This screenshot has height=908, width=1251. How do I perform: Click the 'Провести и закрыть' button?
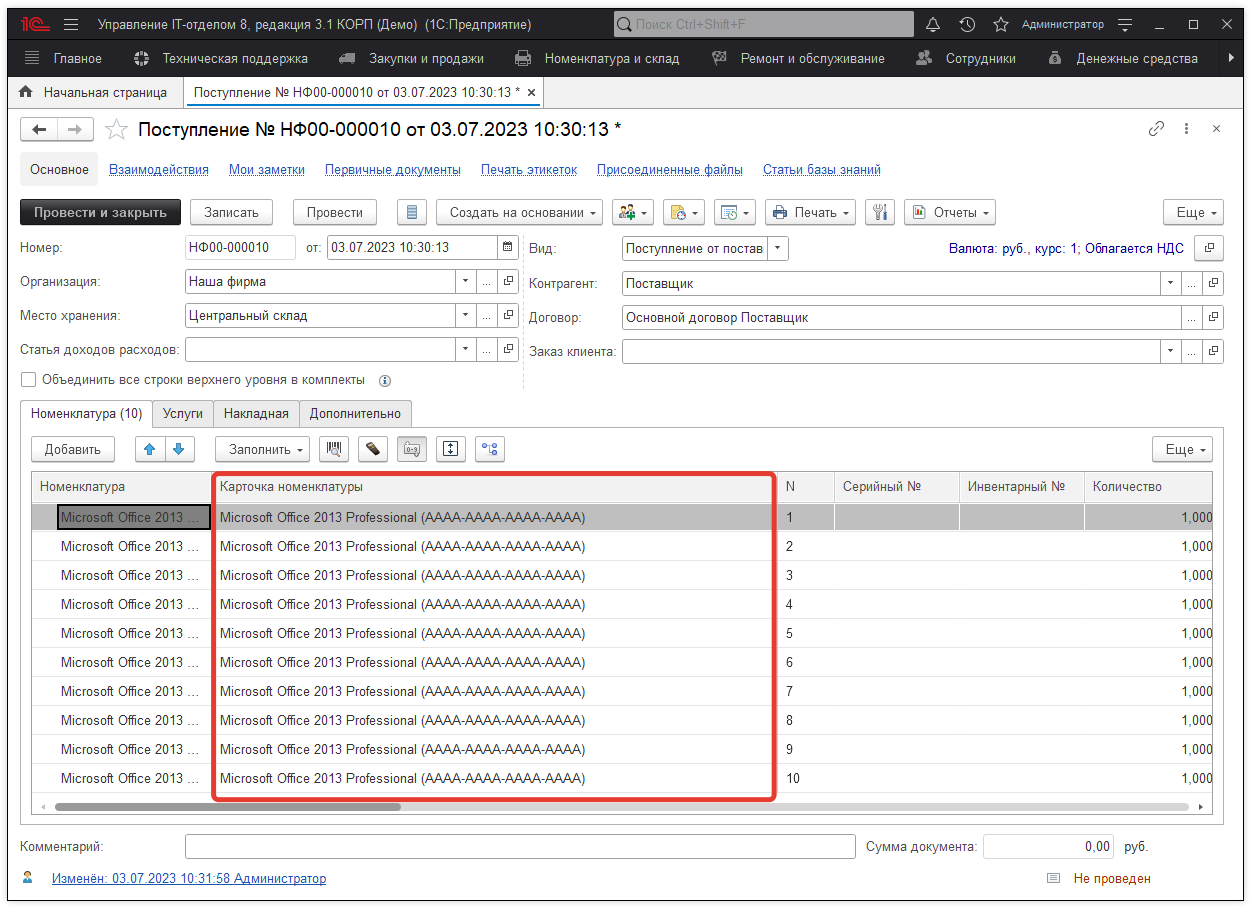coord(100,212)
